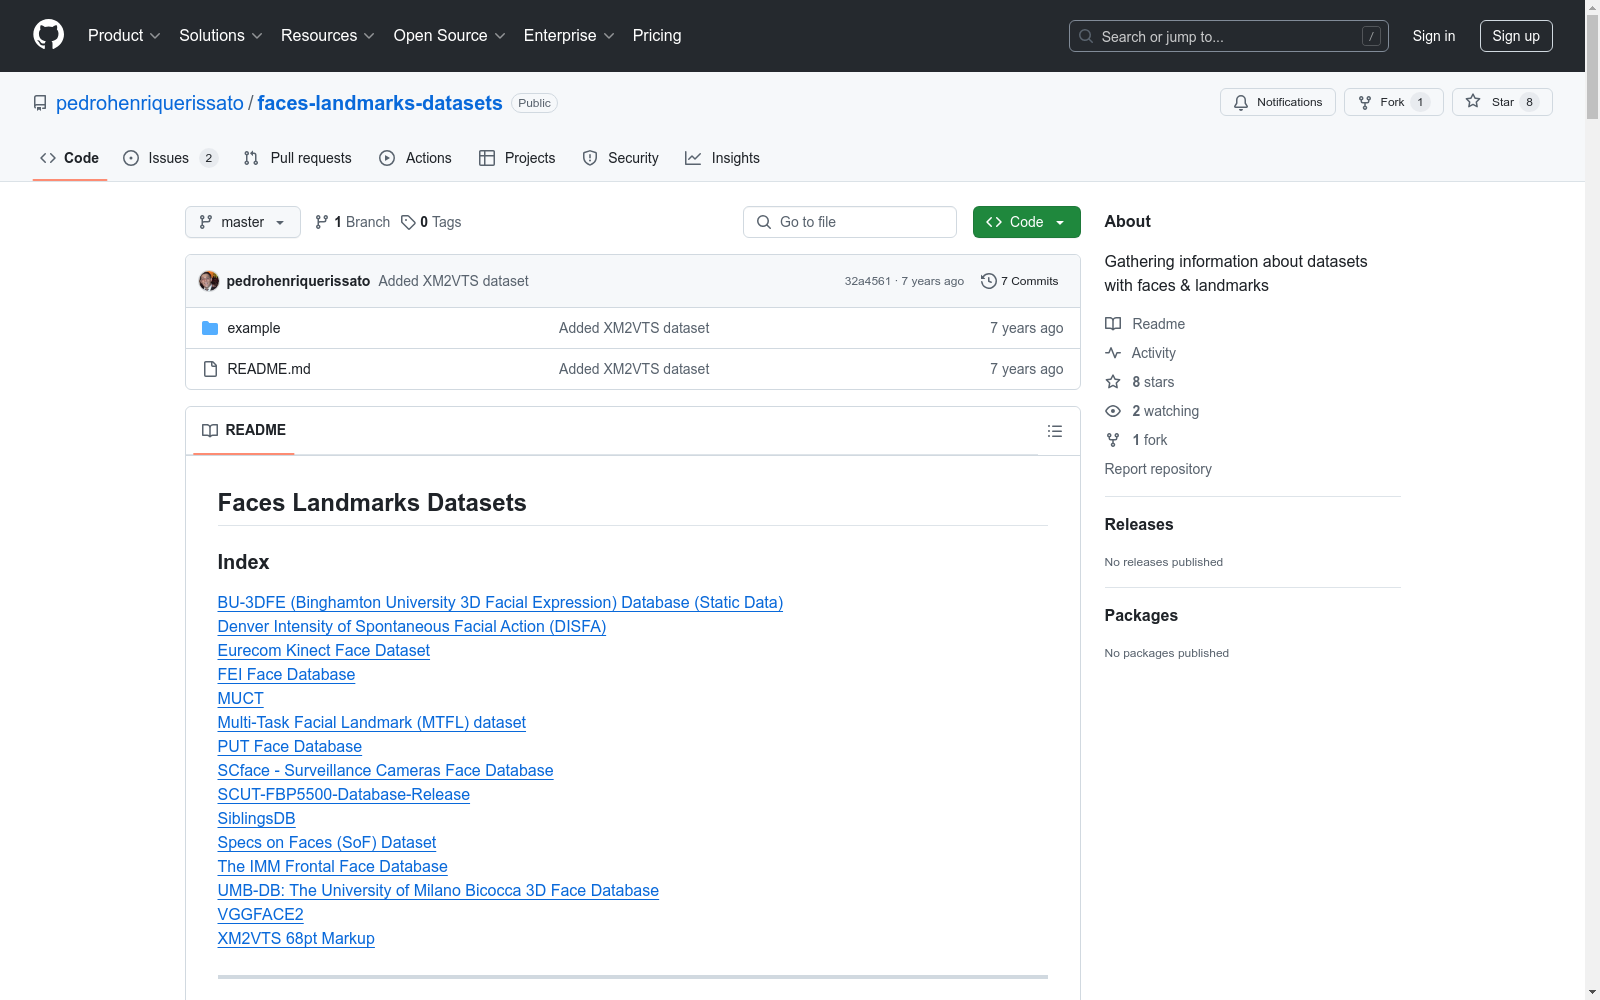View the 0 Tags link
Viewport: 1600px width, 1000px height.
point(431,222)
